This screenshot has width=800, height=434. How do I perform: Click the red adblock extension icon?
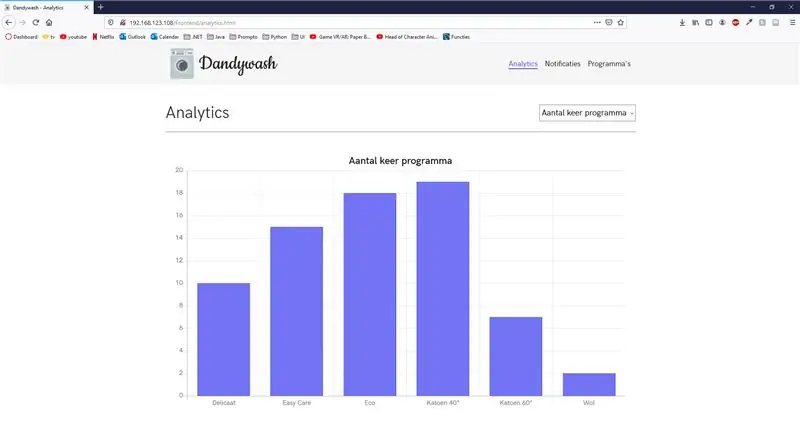pos(735,22)
